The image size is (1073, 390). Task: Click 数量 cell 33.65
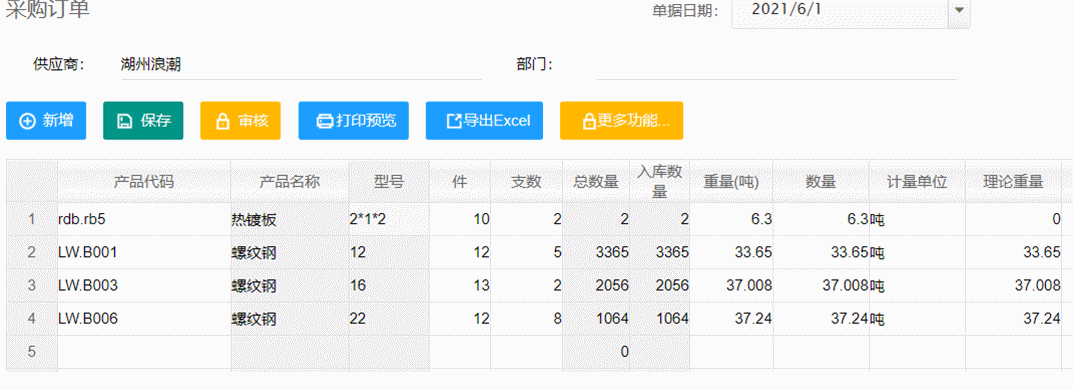821,252
